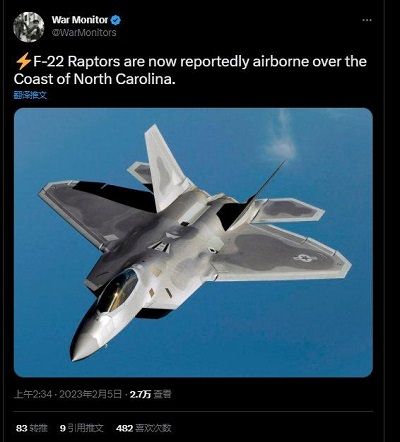Click the first line mentioning F-22 Raptors

pyautogui.click(x=191, y=62)
